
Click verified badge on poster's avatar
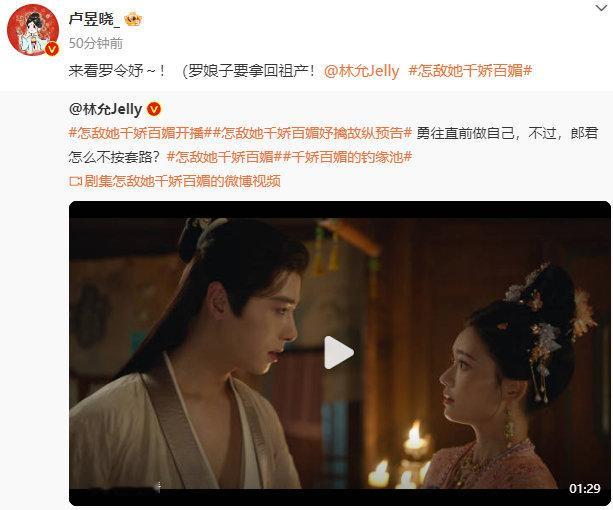[52, 49]
